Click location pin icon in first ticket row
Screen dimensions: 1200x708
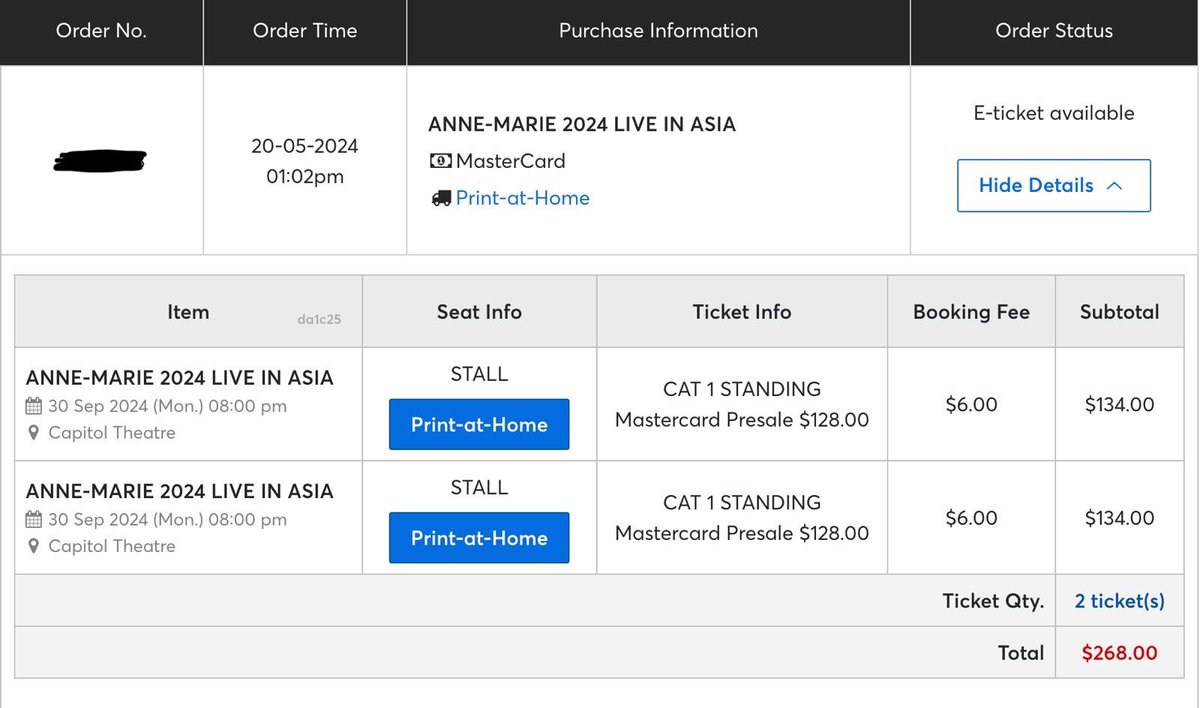[x=34, y=433]
